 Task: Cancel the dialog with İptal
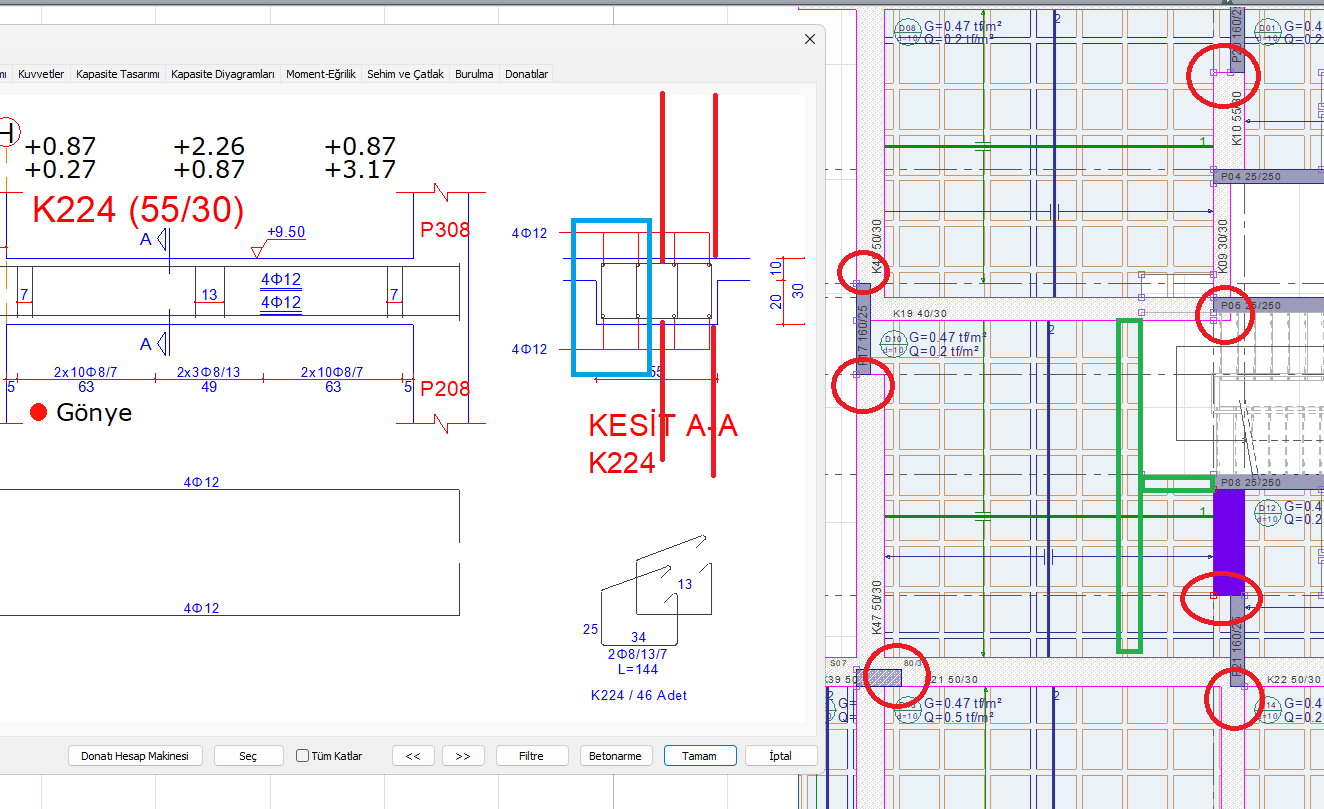point(780,756)
